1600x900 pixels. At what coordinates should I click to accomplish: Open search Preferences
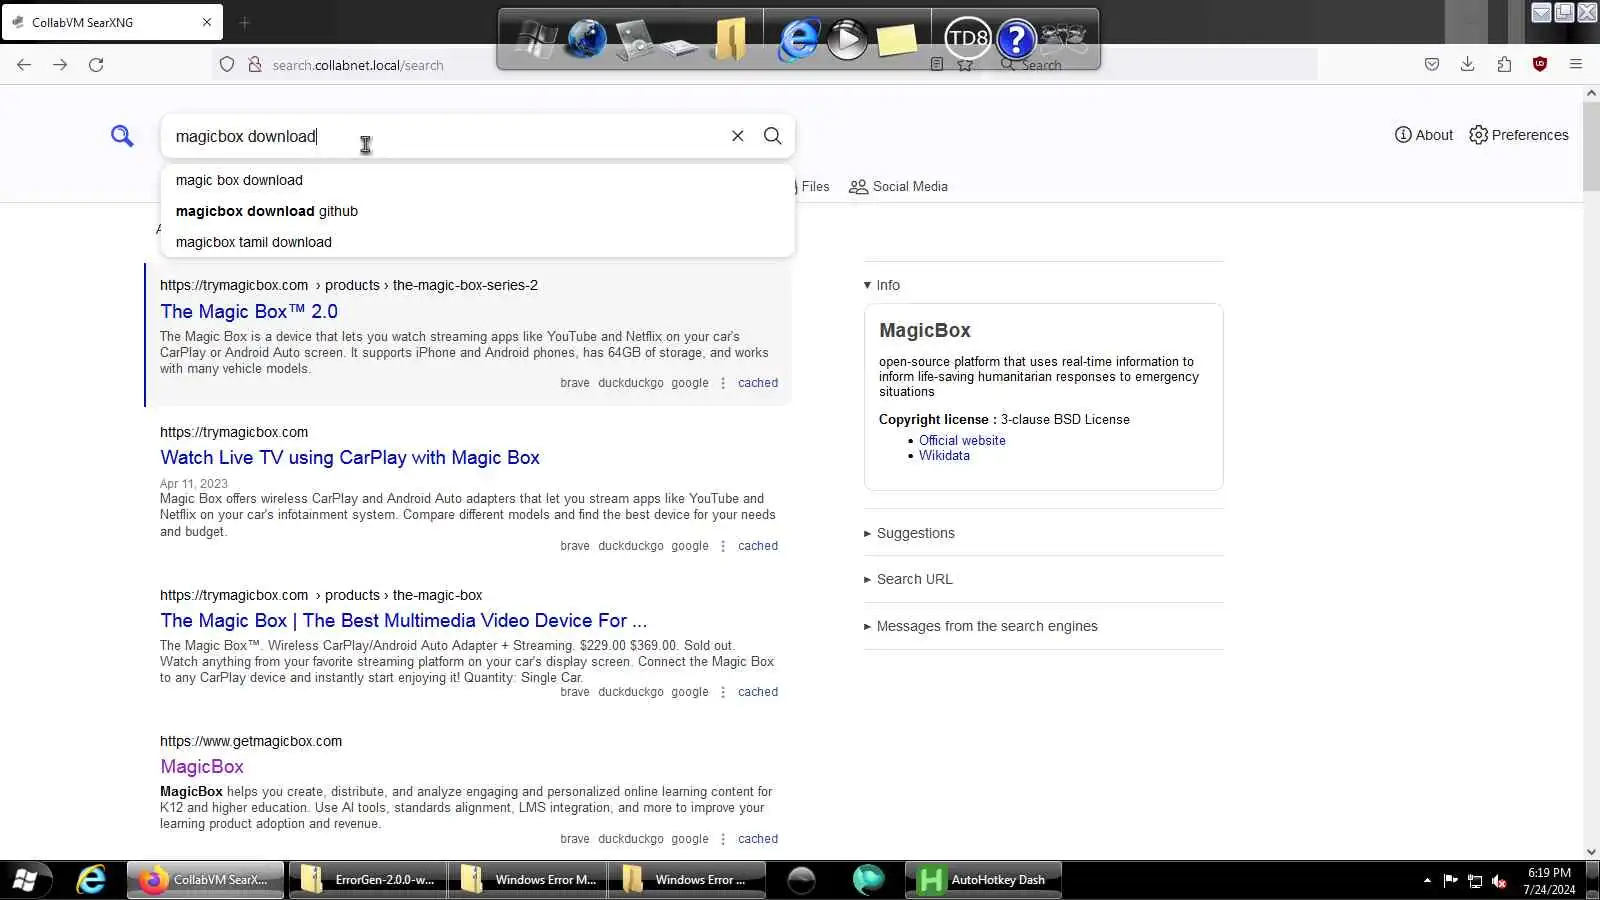coord(1518,135)
